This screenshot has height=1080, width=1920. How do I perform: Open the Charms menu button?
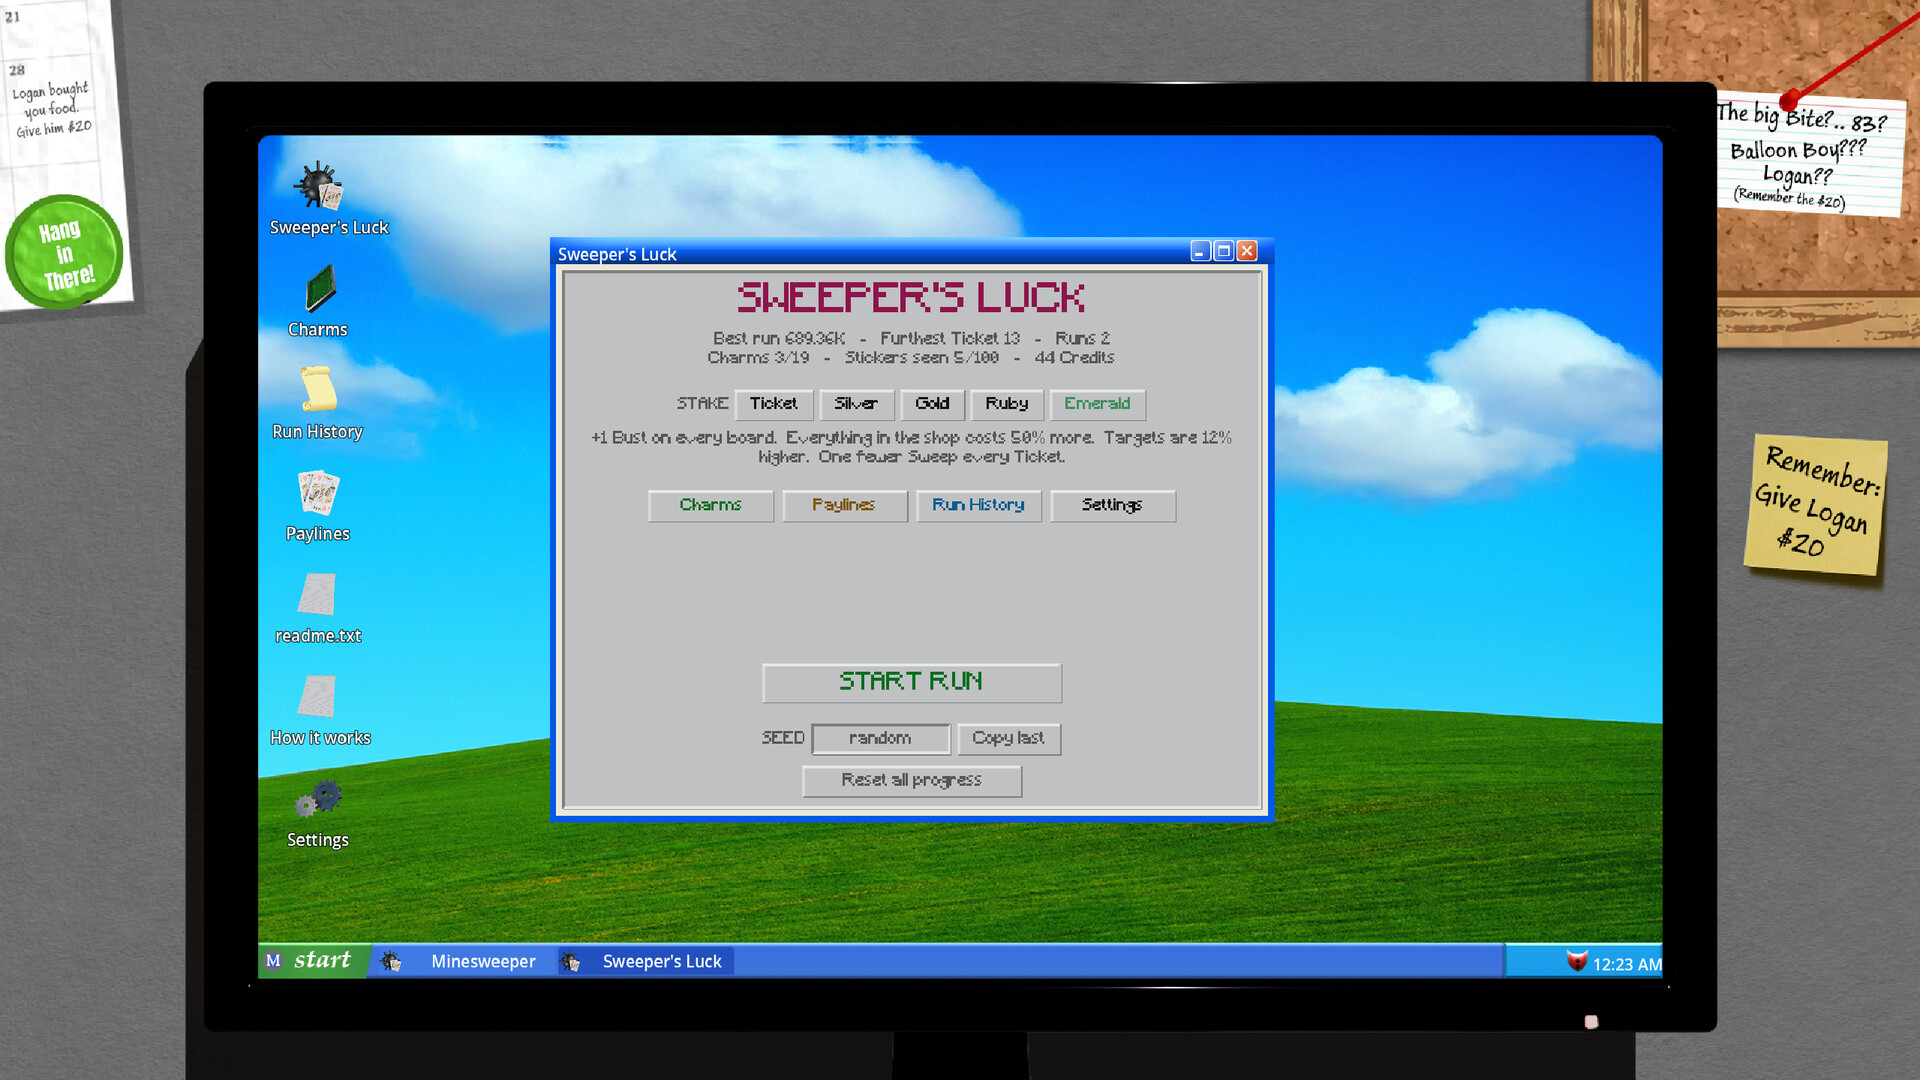click(x=711, y=505)
